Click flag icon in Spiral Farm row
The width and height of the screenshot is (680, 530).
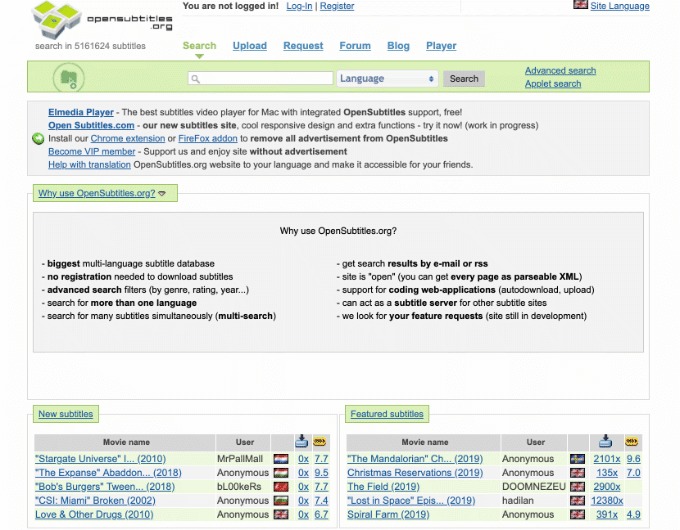[x=577, y=514]
